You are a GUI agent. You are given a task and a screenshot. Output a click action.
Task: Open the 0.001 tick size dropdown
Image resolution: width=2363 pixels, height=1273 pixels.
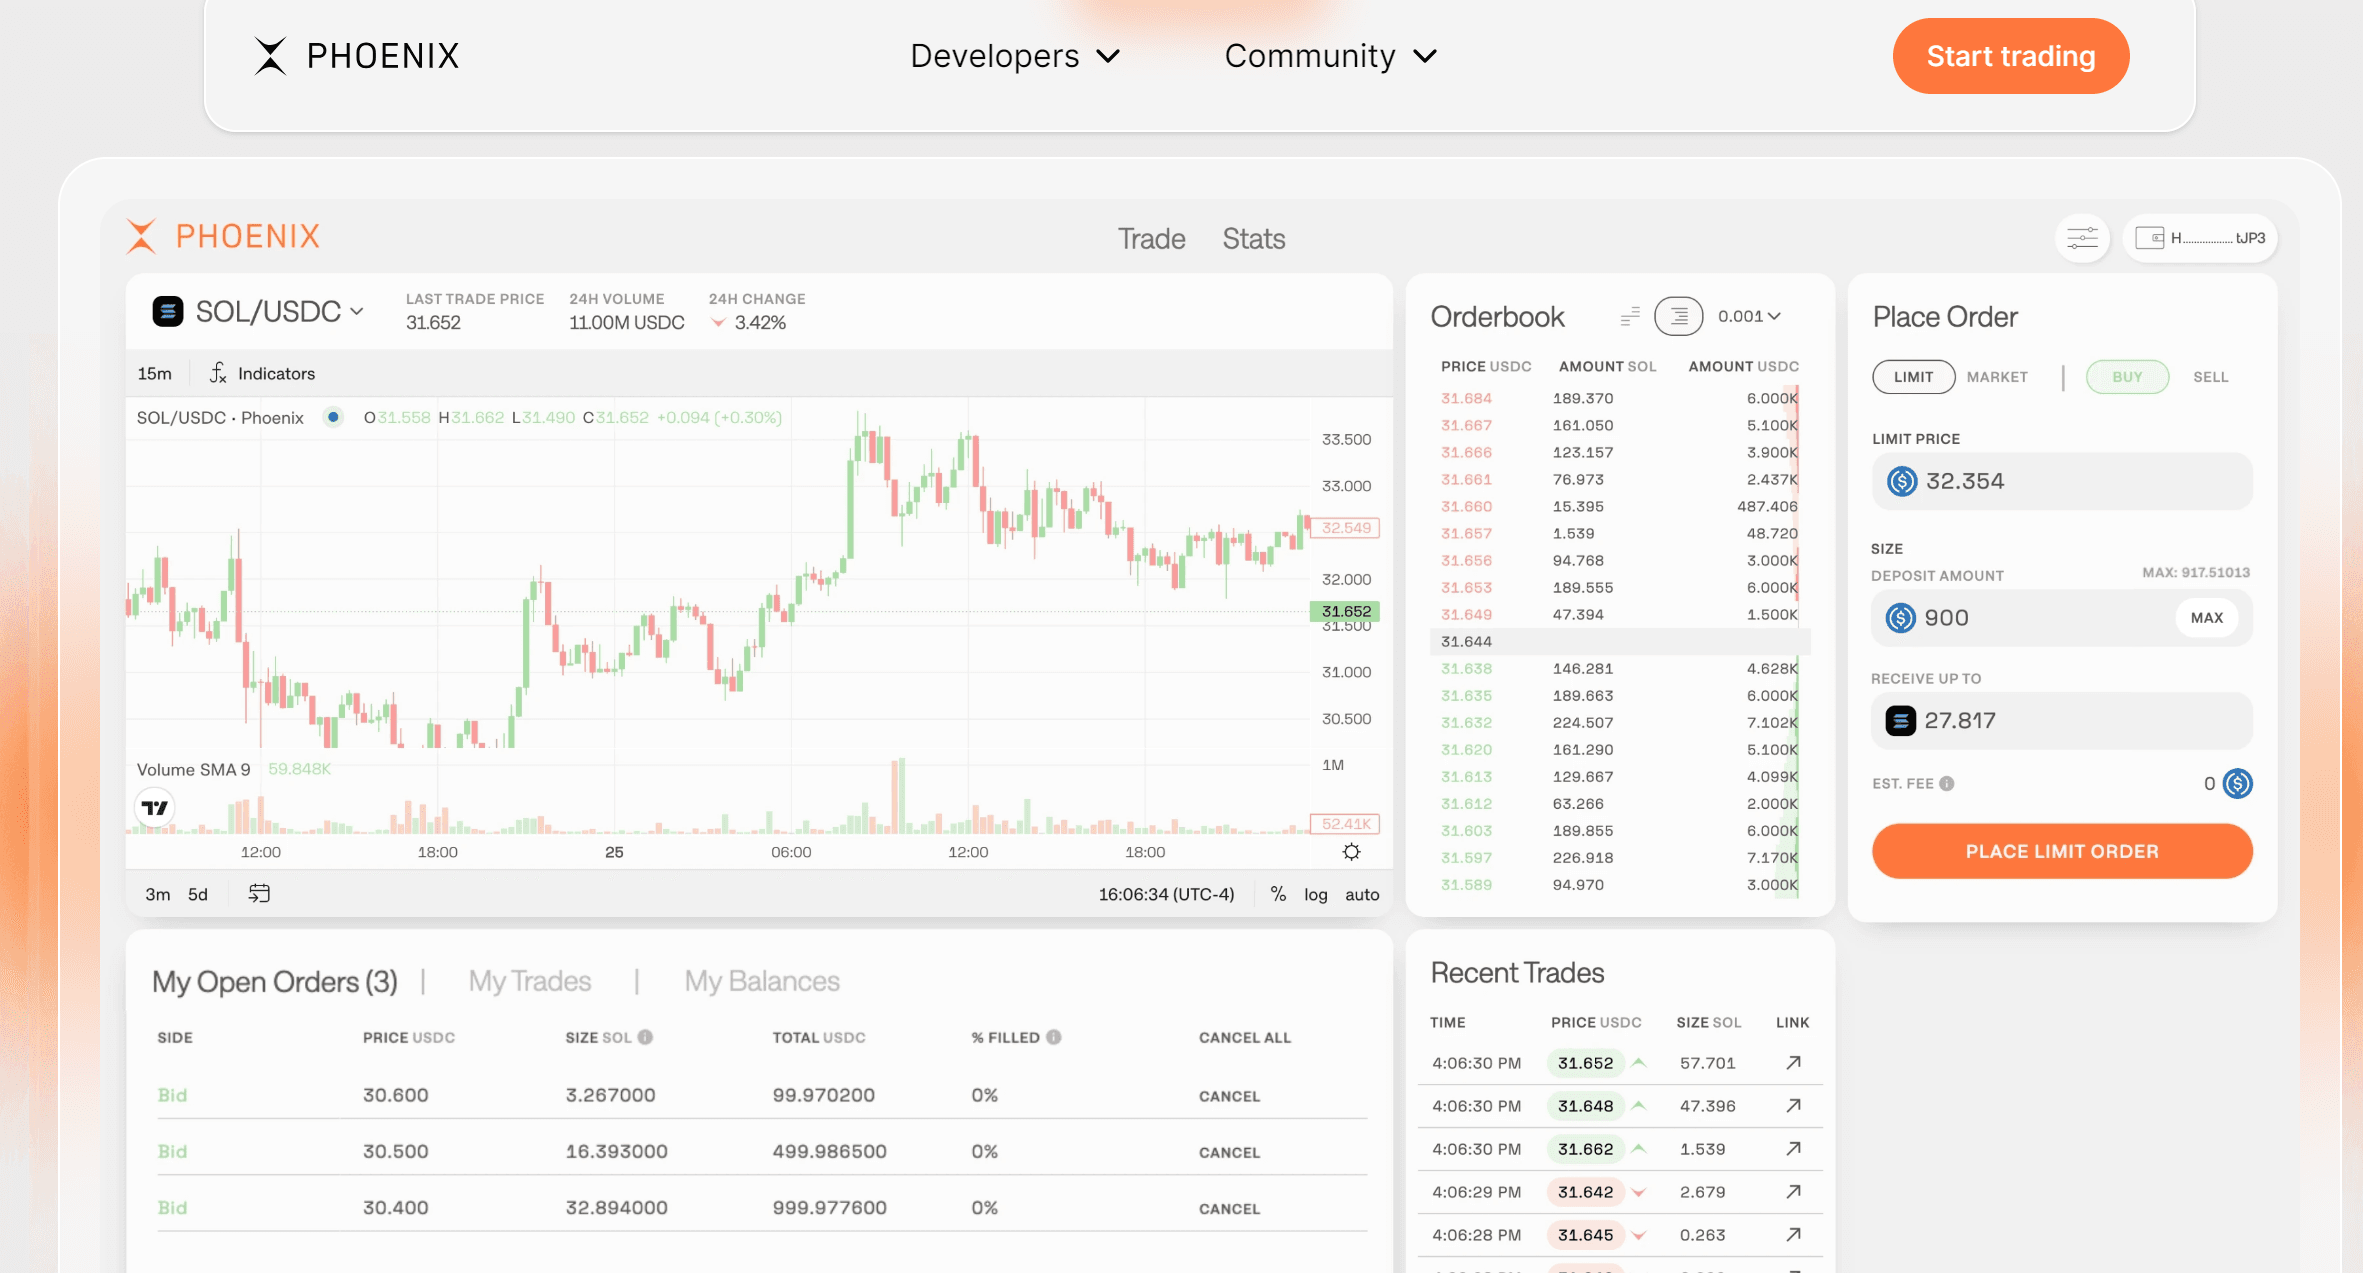click(x=1749, y=316)
